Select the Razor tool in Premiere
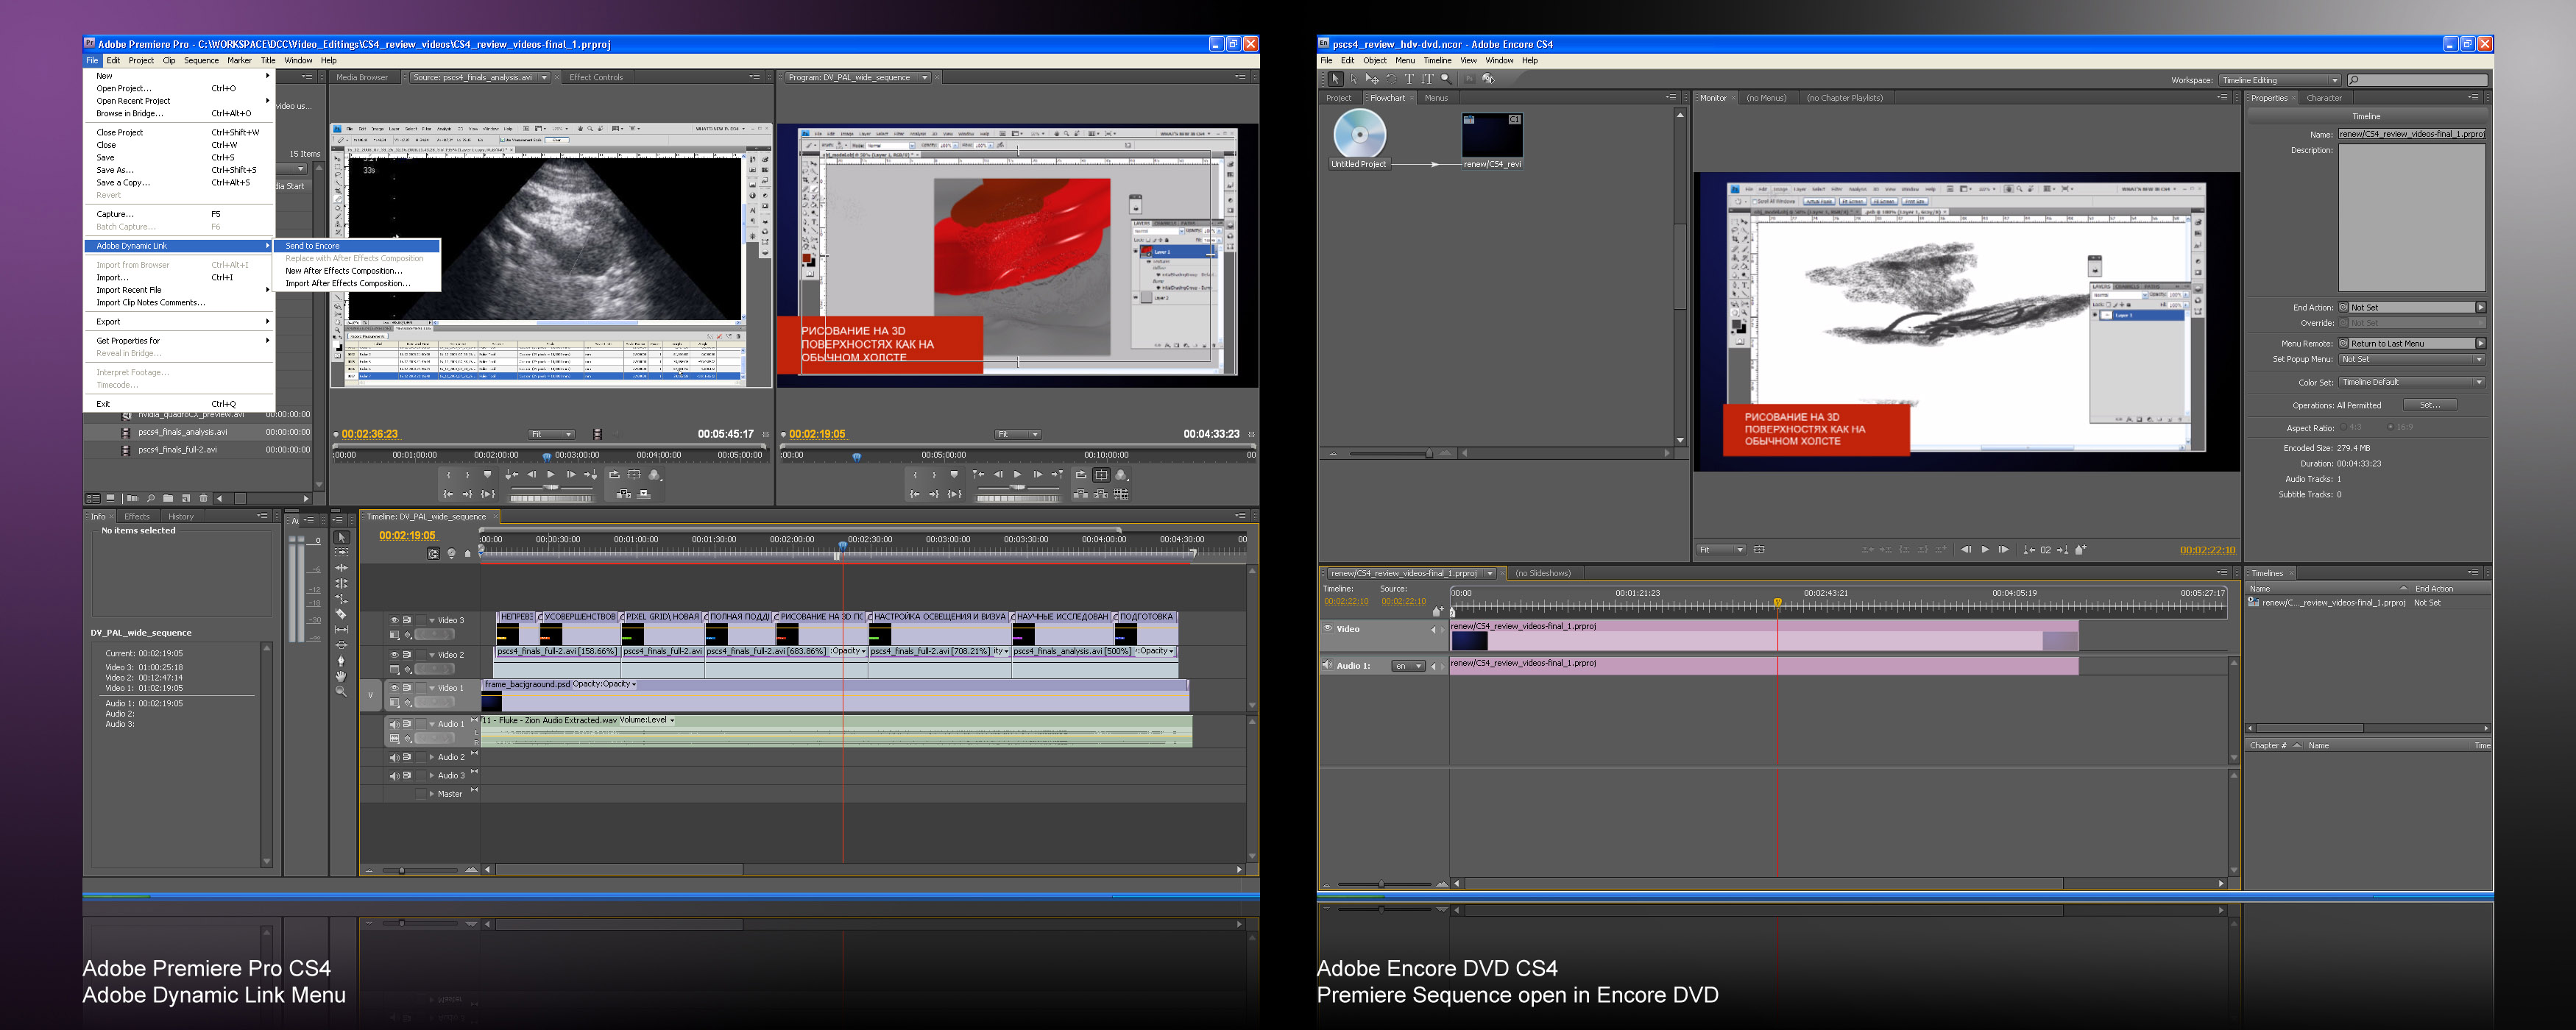Image resolution: width=2576 pixels, height=1030 pixels. (341, 614)
